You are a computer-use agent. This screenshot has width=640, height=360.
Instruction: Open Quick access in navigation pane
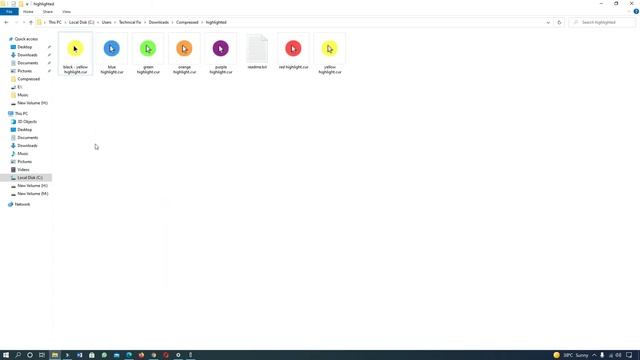click(x=26, y=39)
